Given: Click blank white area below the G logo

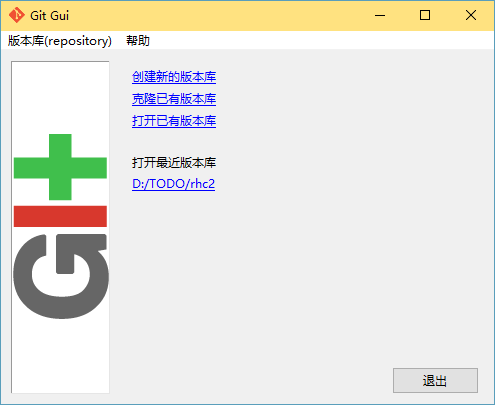Looking at the screenshot, I should 60,357.
